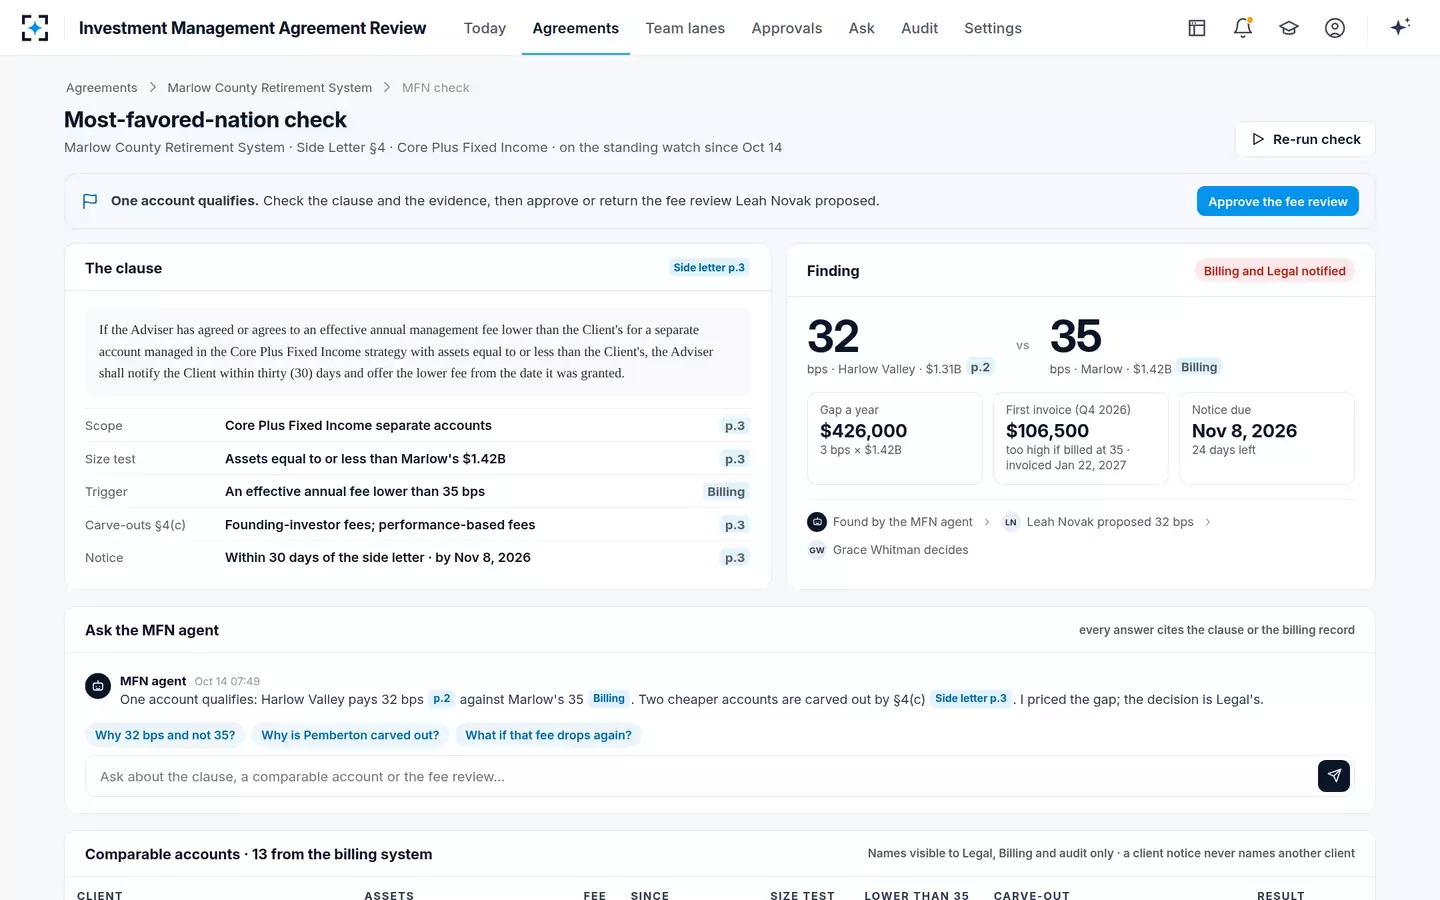Click the Billing and Legal notified badge
This screenshot has height=900, width=1440.
pos(1275,271)
